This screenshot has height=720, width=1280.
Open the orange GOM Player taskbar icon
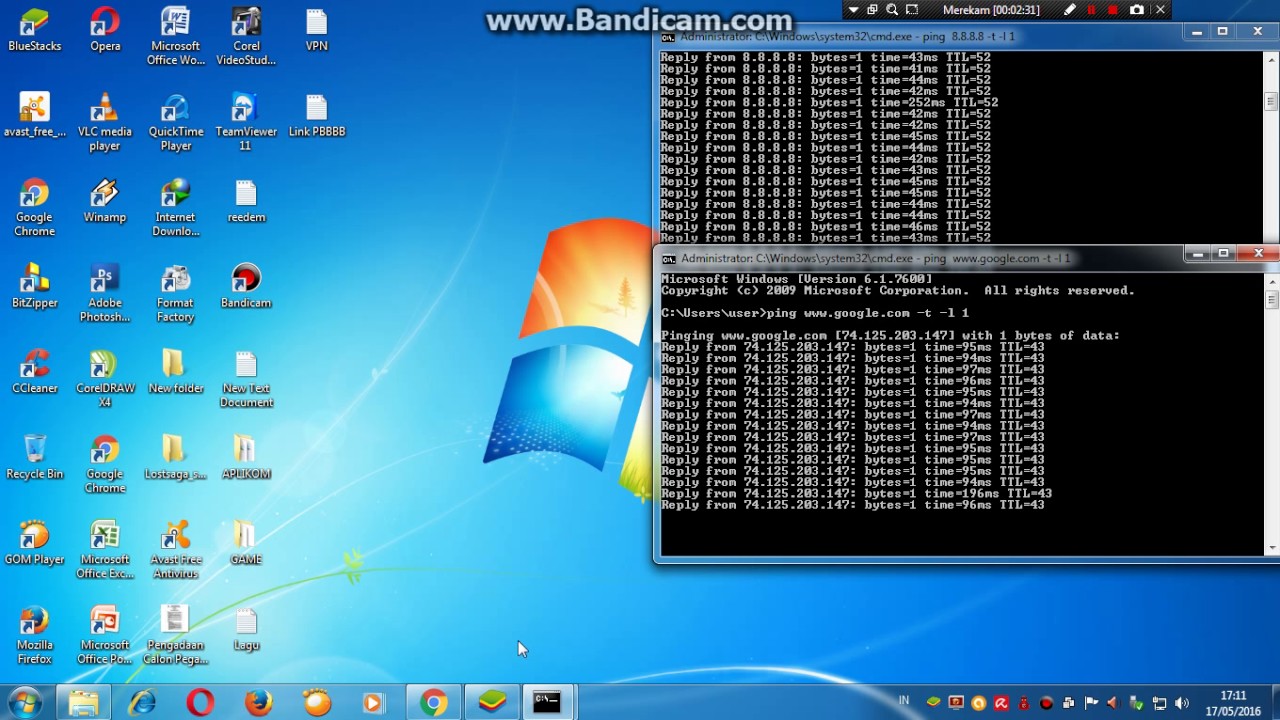pyautogui.click(x=316, y=703)
